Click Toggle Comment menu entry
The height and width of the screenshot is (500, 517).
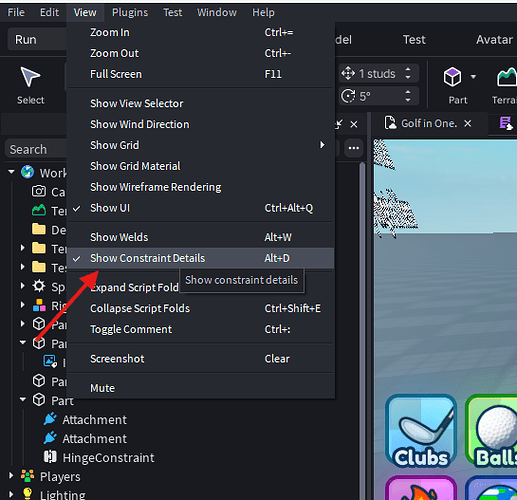201,329
